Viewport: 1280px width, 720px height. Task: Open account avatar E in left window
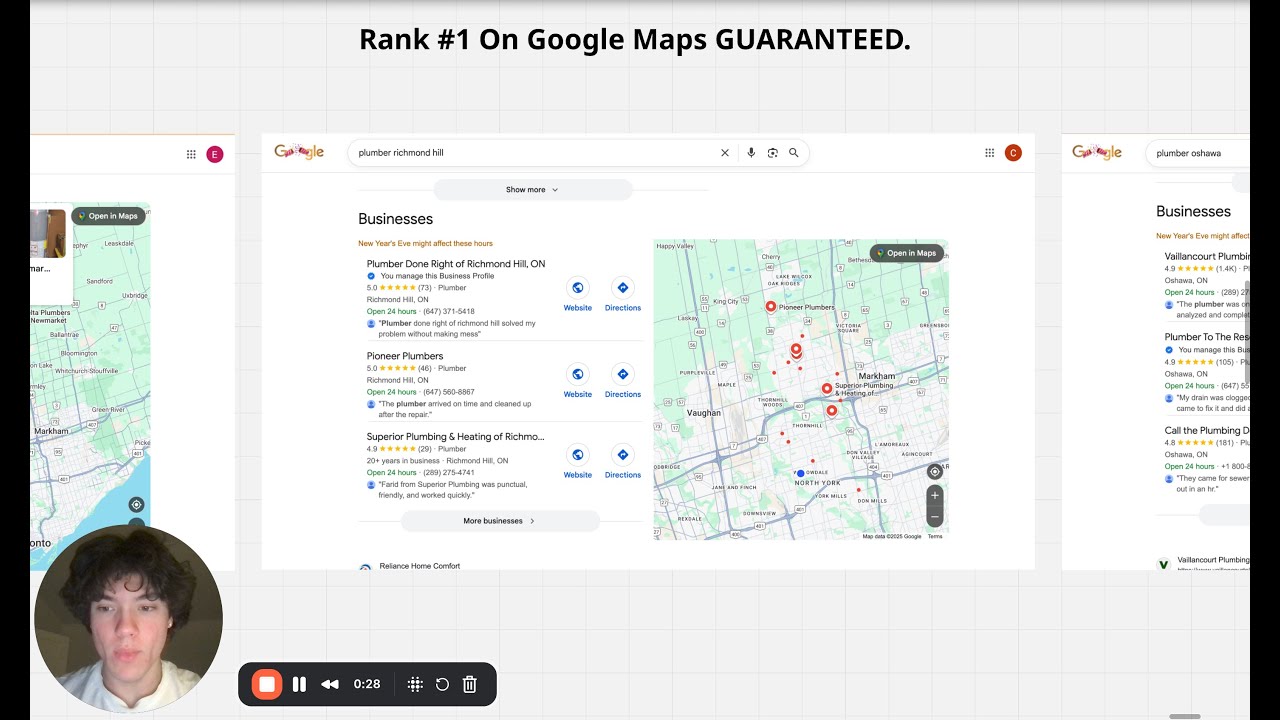(214, 154)
